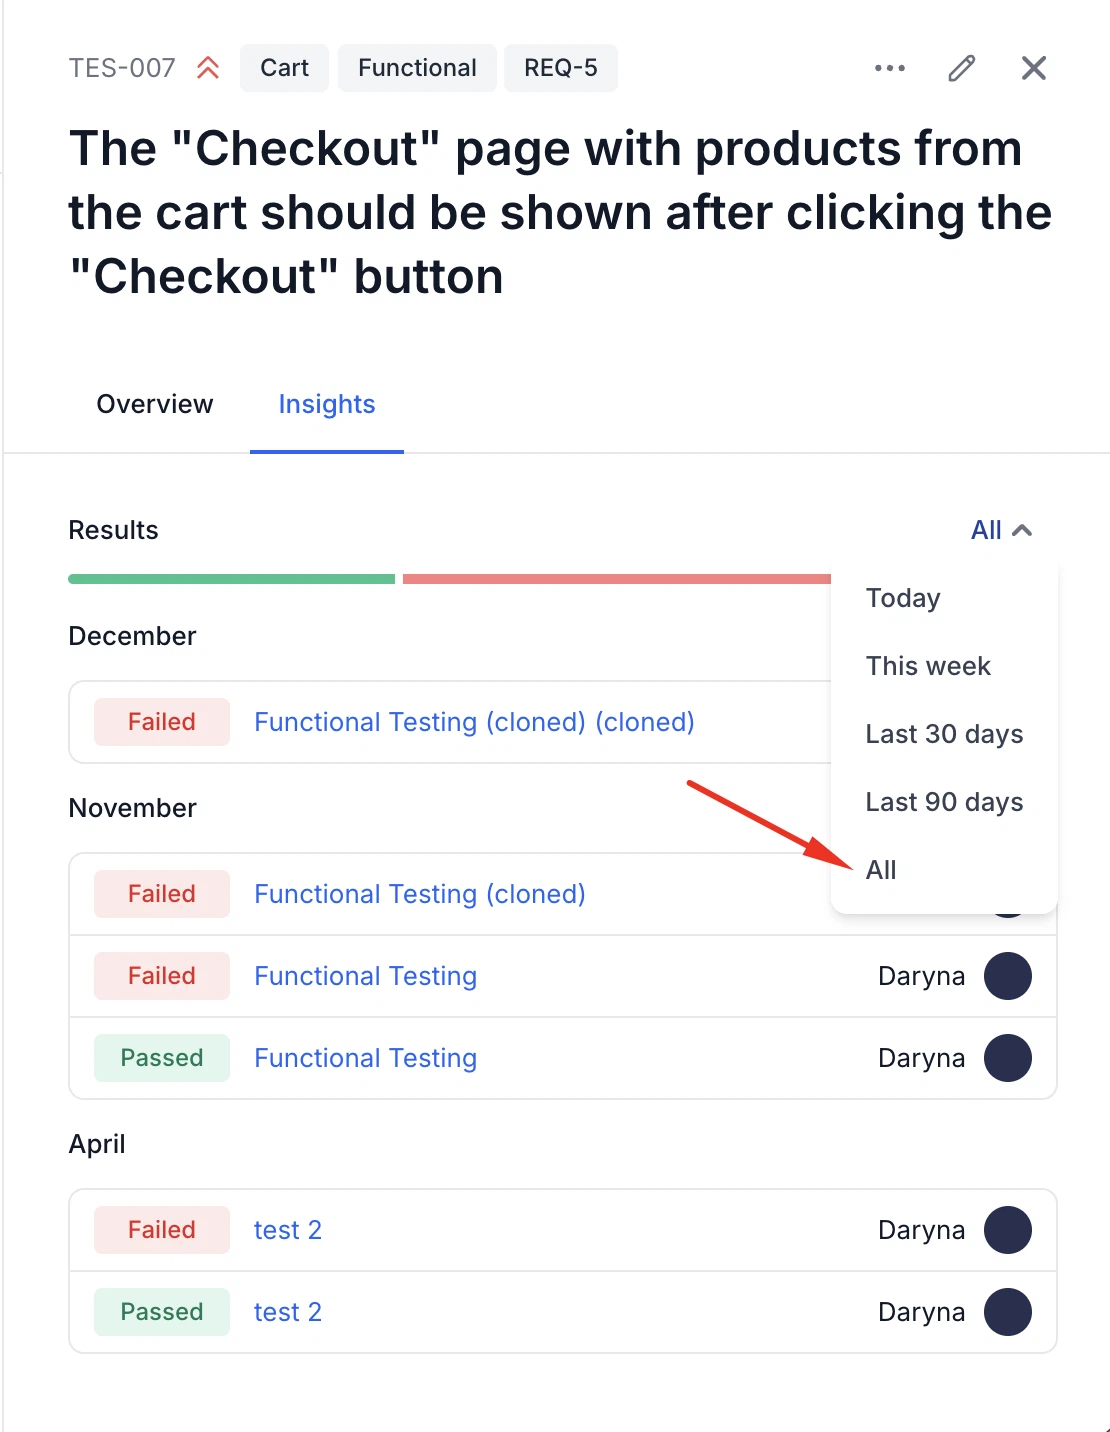Select Last 30 days filter option
This screenshot has width=1110, height=1432.
[944, 734]
